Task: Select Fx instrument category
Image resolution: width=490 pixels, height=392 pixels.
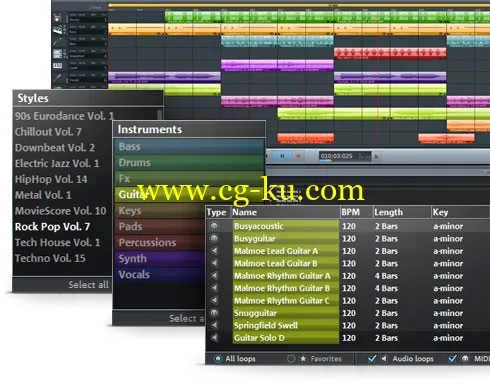Action: 189,178
